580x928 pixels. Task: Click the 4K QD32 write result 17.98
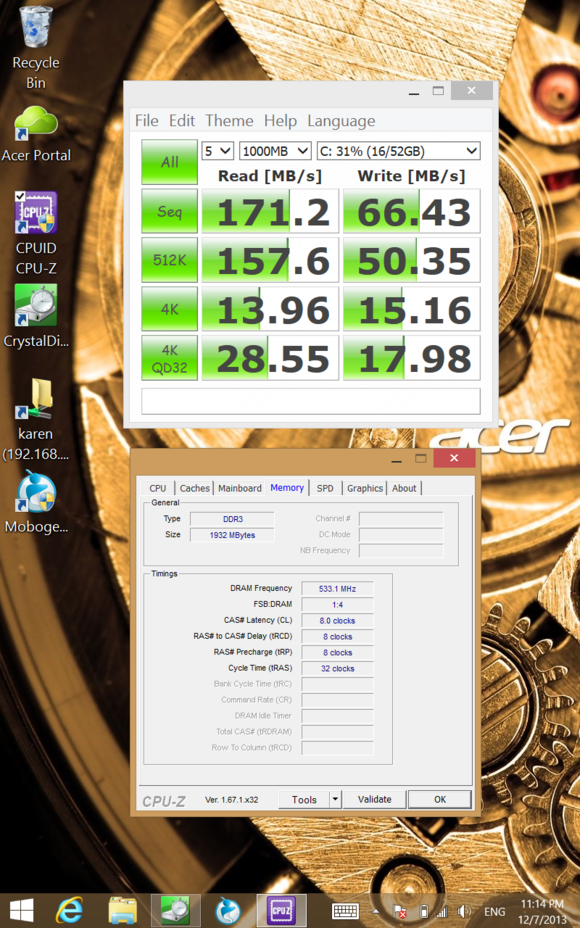click(412, 358)
